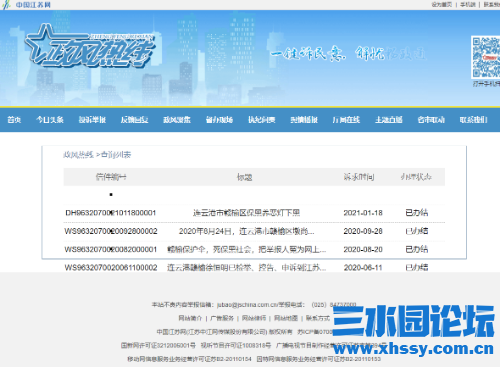Open the 联系我们 navigation item
Image resolution: width=500 pixels, height=367 pixels.
pyautogui.click(x=474, y=120)
